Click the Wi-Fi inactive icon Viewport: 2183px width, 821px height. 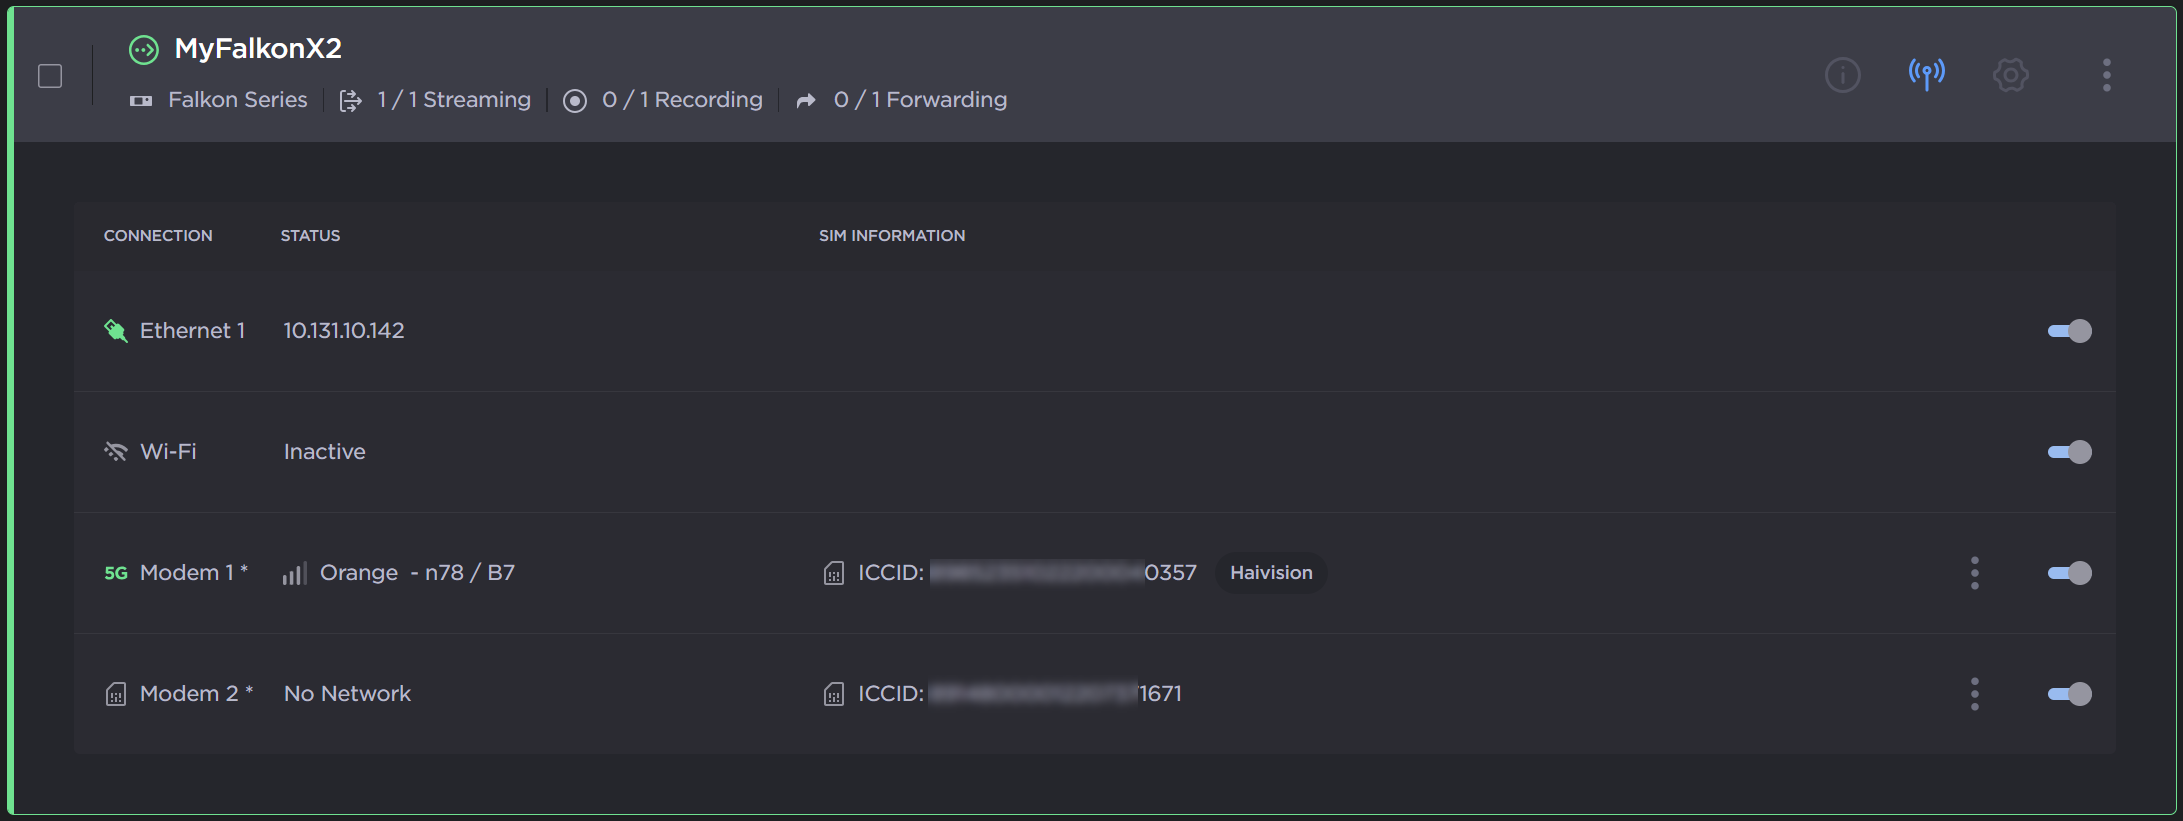tap(116, 452)
